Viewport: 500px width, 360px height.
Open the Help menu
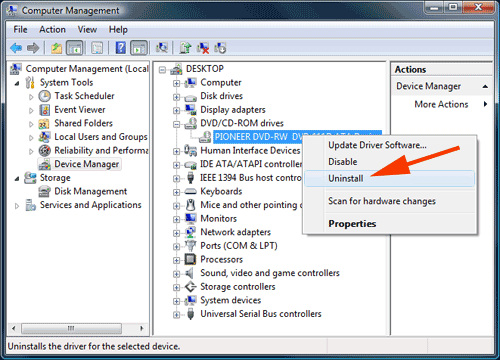tap(118, 30)
